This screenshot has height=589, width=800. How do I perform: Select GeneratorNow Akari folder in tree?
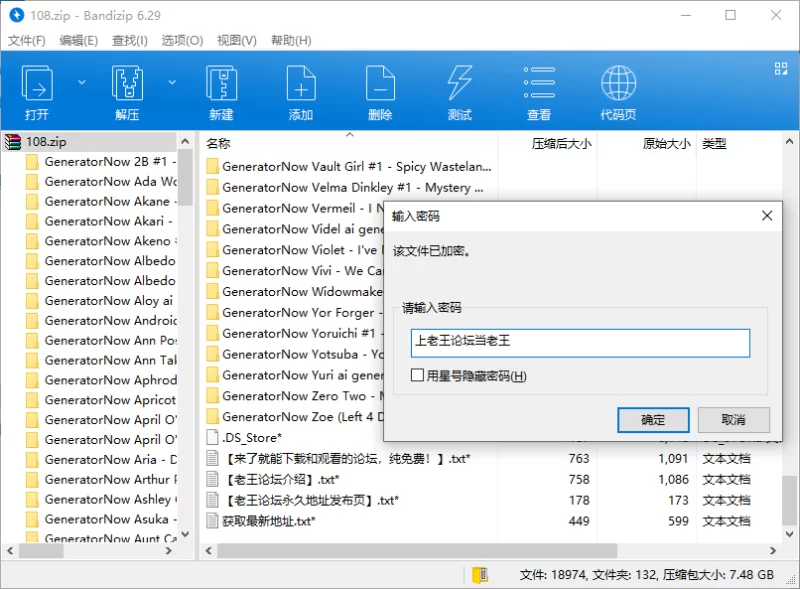pyautogui.click(x=101, y=222)
